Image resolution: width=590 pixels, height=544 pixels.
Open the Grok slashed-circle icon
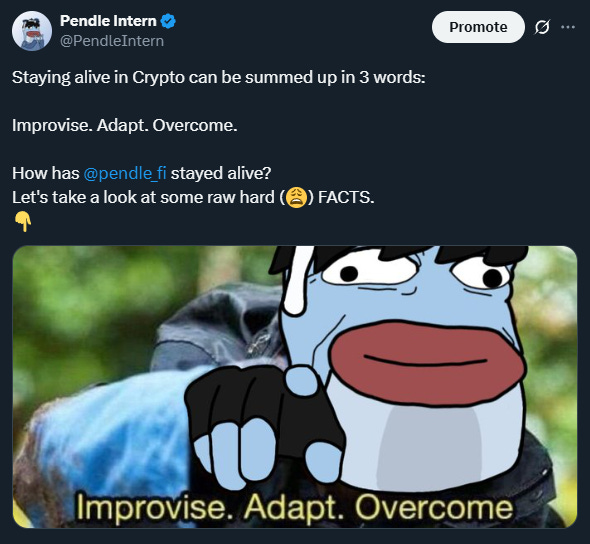click(542, 27)
